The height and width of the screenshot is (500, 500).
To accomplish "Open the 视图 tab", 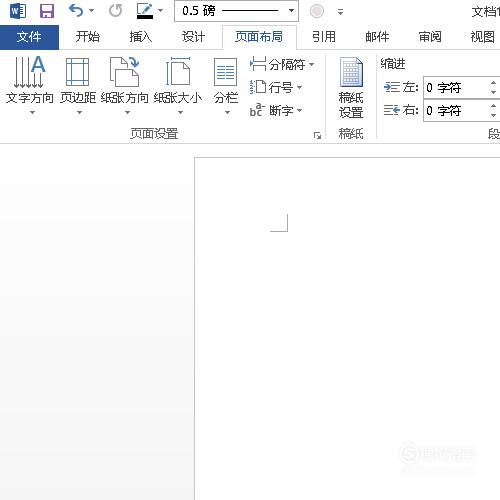I will 482,37.
